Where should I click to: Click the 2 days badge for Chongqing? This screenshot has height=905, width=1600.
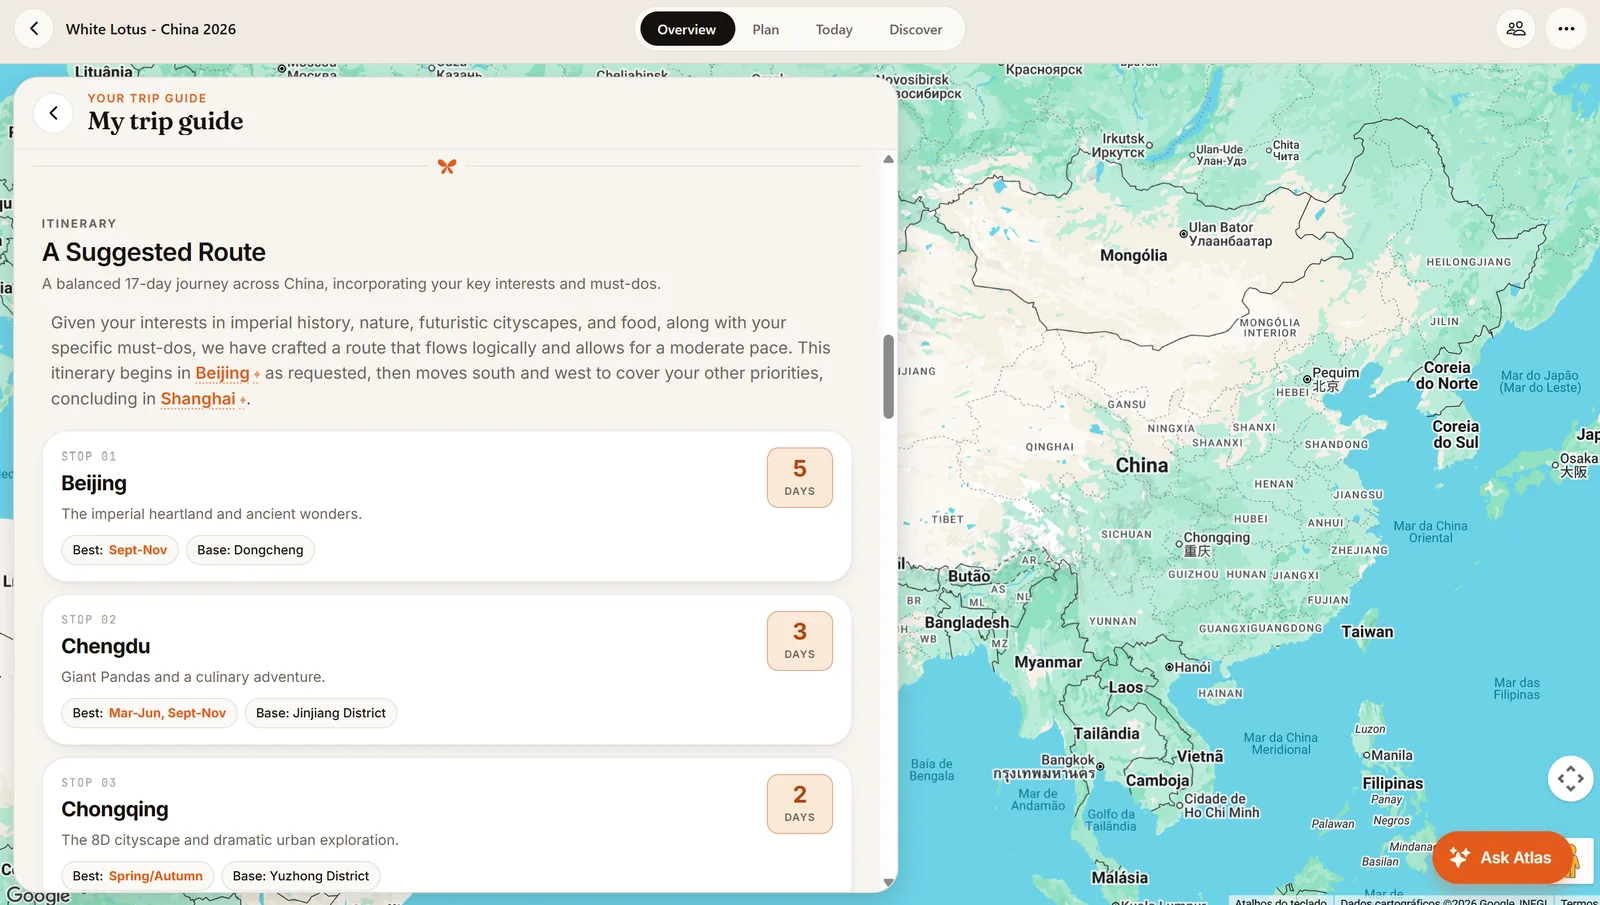click(800, 804)
